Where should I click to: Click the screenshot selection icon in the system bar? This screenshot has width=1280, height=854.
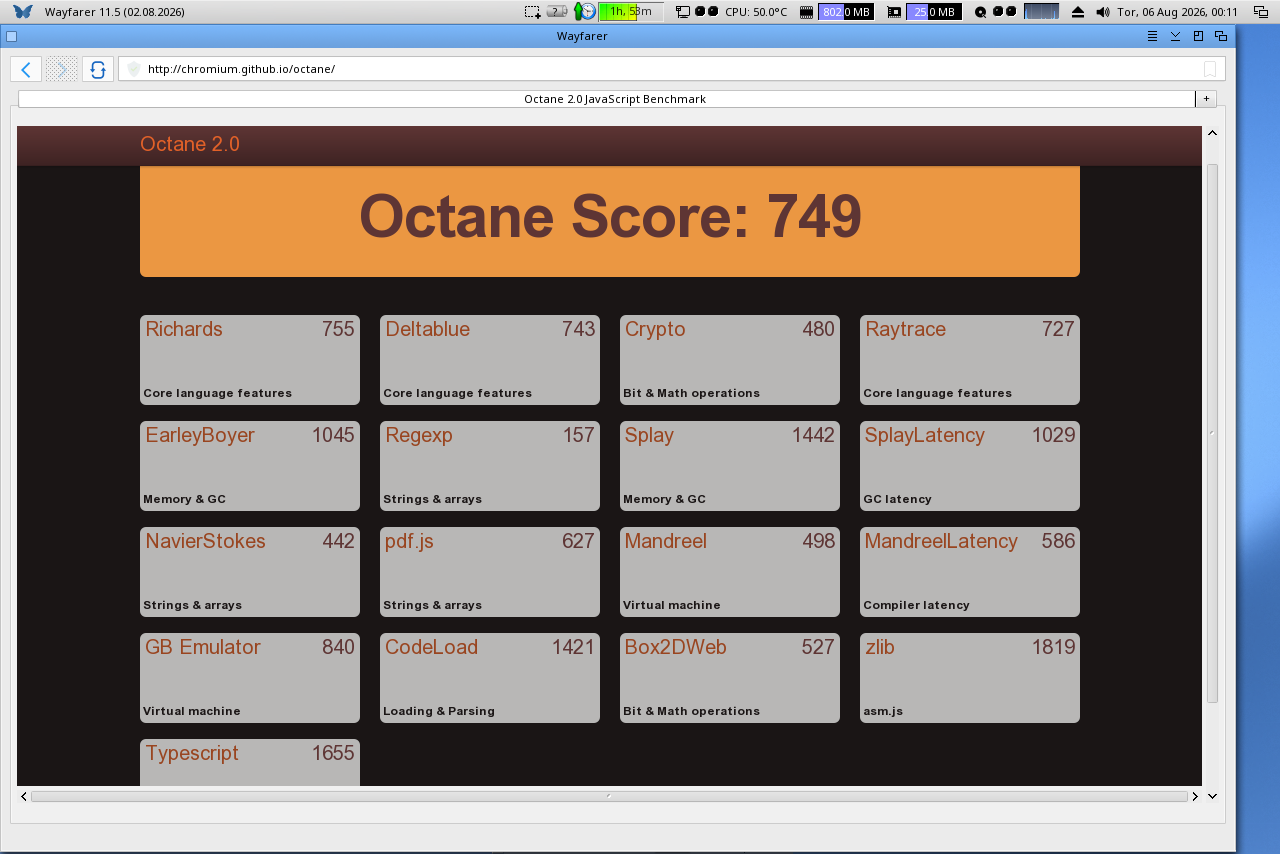point(533,12)
